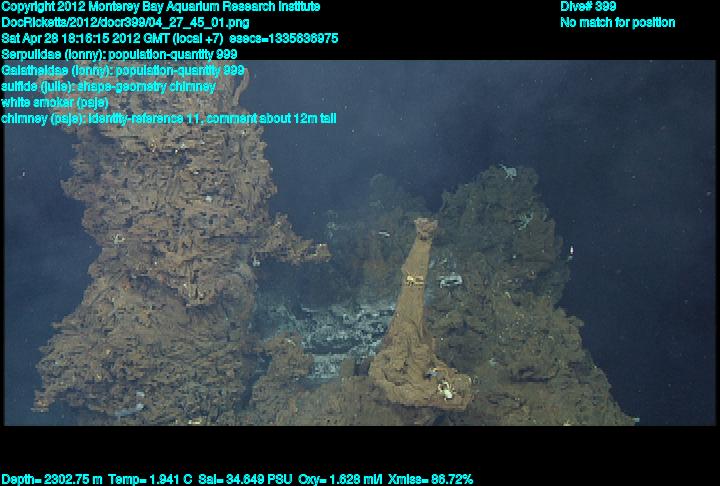Select the DocRicketts file path text

click(125, 23)
